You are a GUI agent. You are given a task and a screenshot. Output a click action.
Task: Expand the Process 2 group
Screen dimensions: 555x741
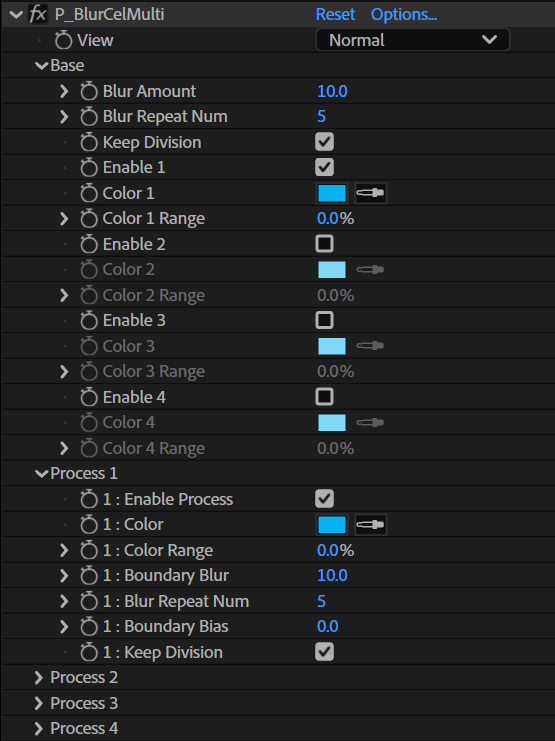click(39, 678)
